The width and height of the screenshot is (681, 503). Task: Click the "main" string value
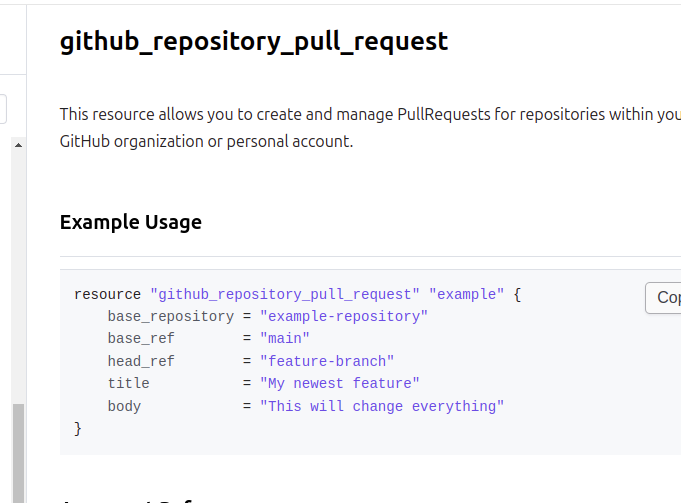click(285, 339)
